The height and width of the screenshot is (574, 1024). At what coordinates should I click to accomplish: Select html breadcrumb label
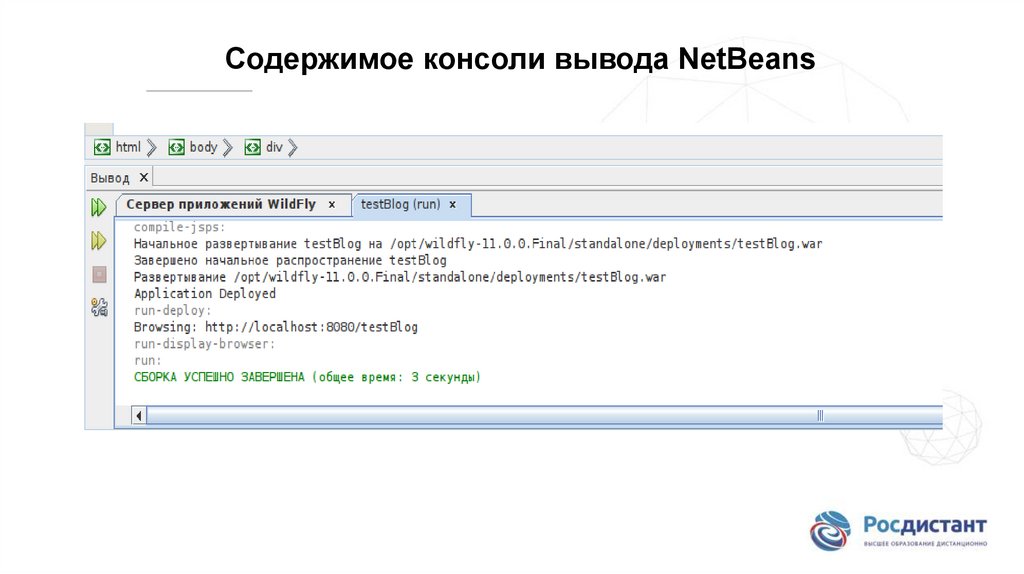click(128, 147)
